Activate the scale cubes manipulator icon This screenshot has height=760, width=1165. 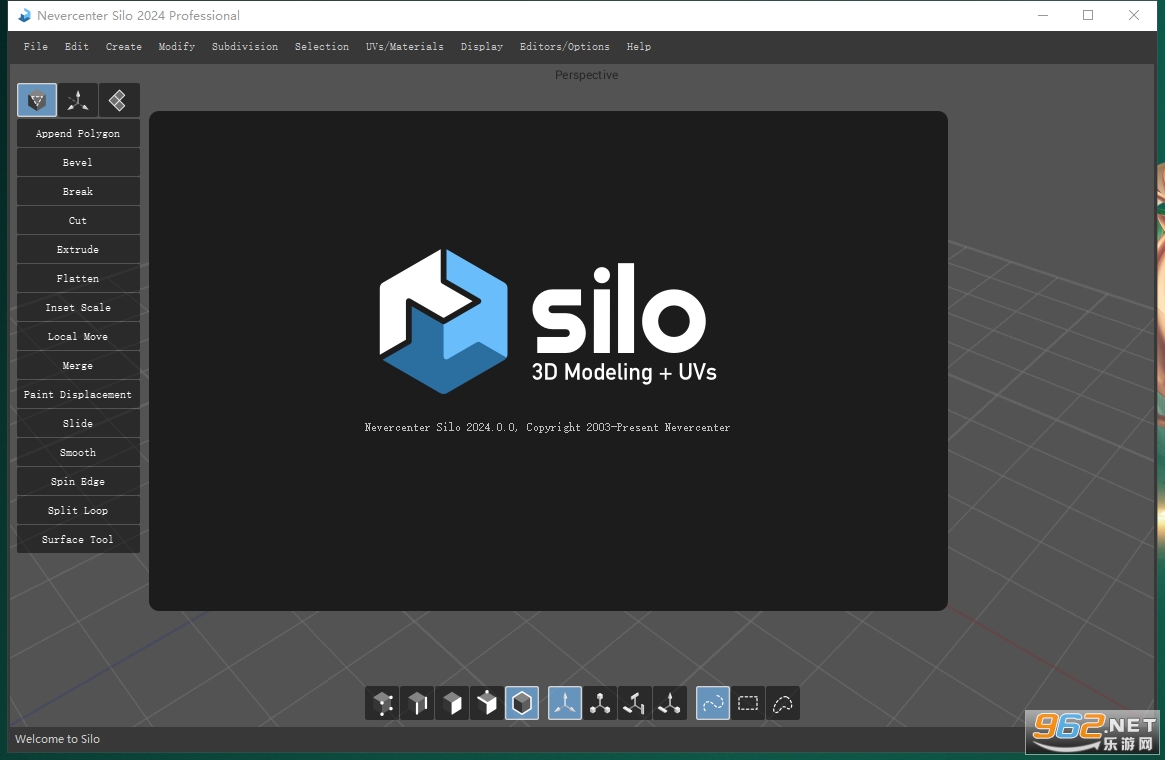pyautogui.click(x=600, y=703)
